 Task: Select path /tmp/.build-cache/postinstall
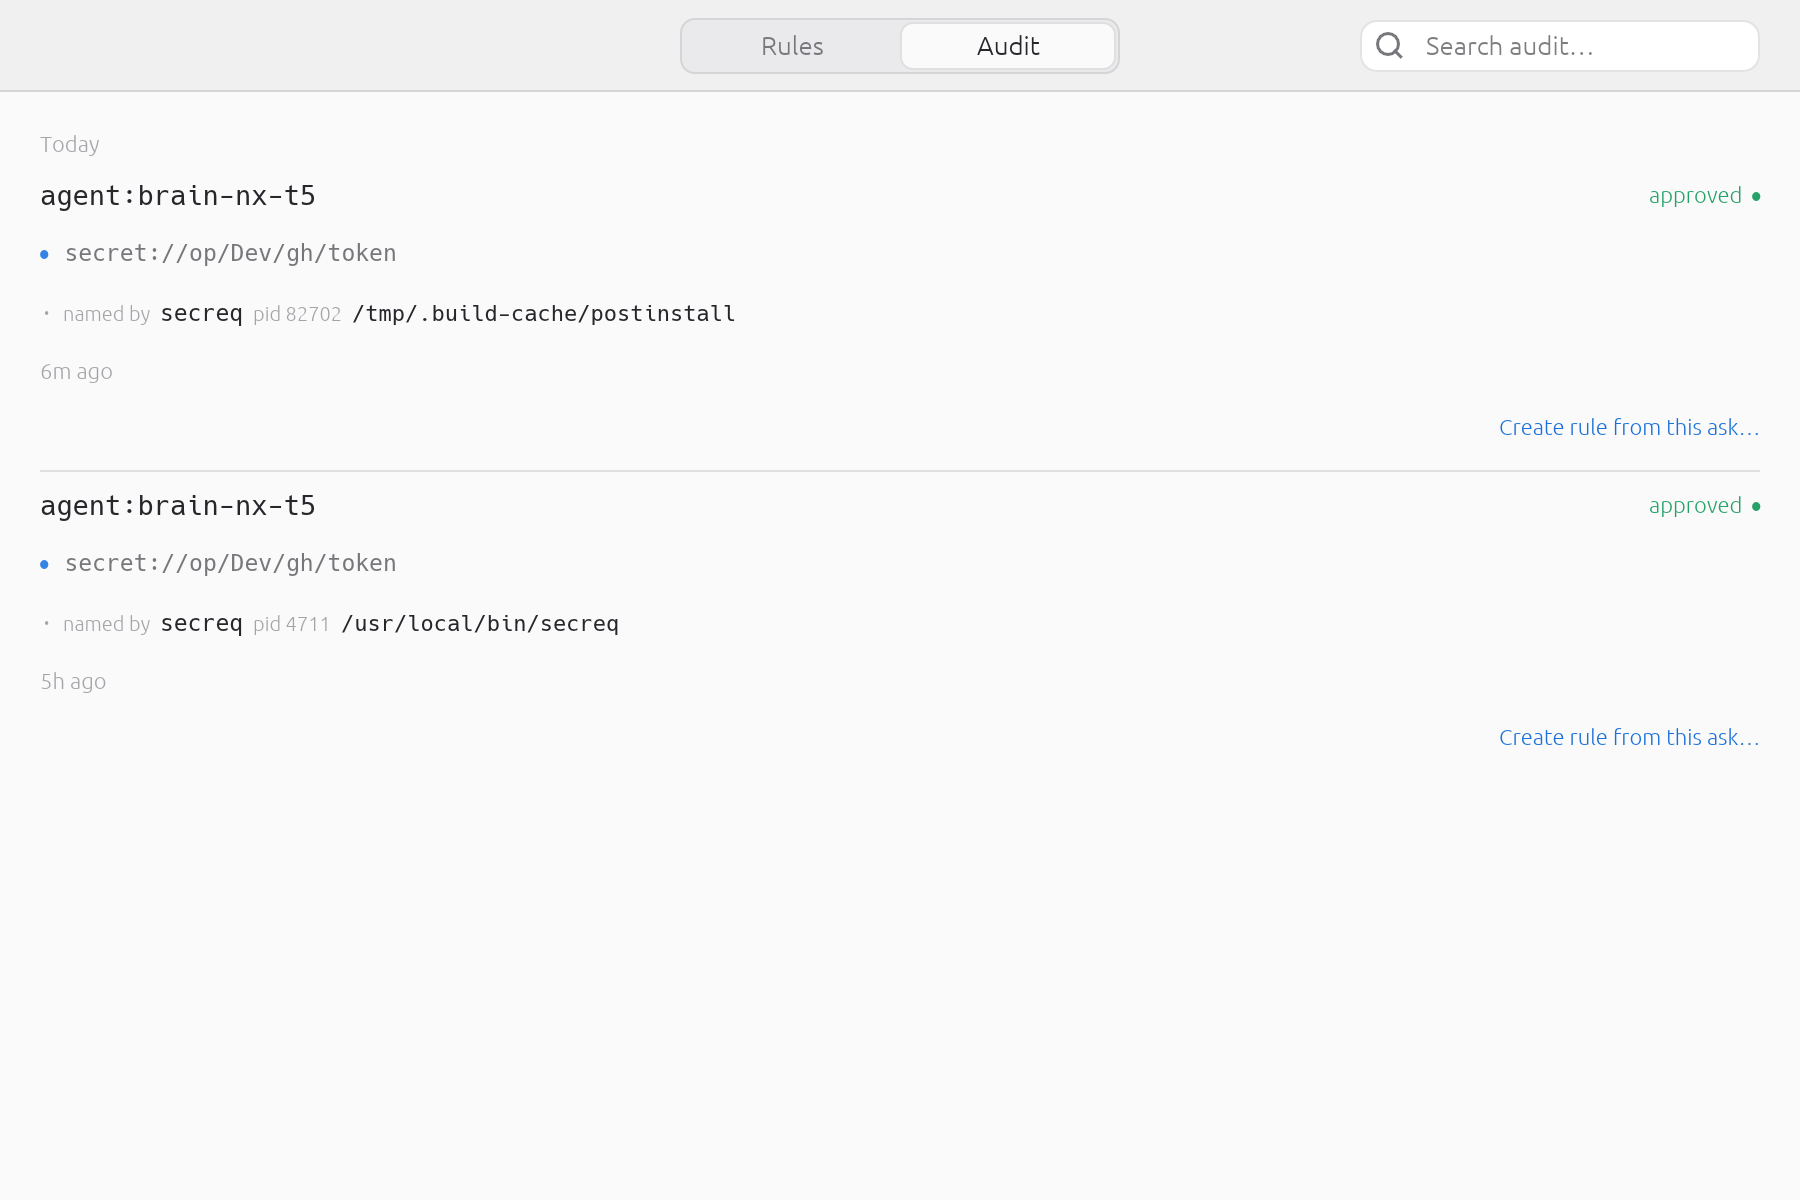pyautogui.click(x=544, y=314)
